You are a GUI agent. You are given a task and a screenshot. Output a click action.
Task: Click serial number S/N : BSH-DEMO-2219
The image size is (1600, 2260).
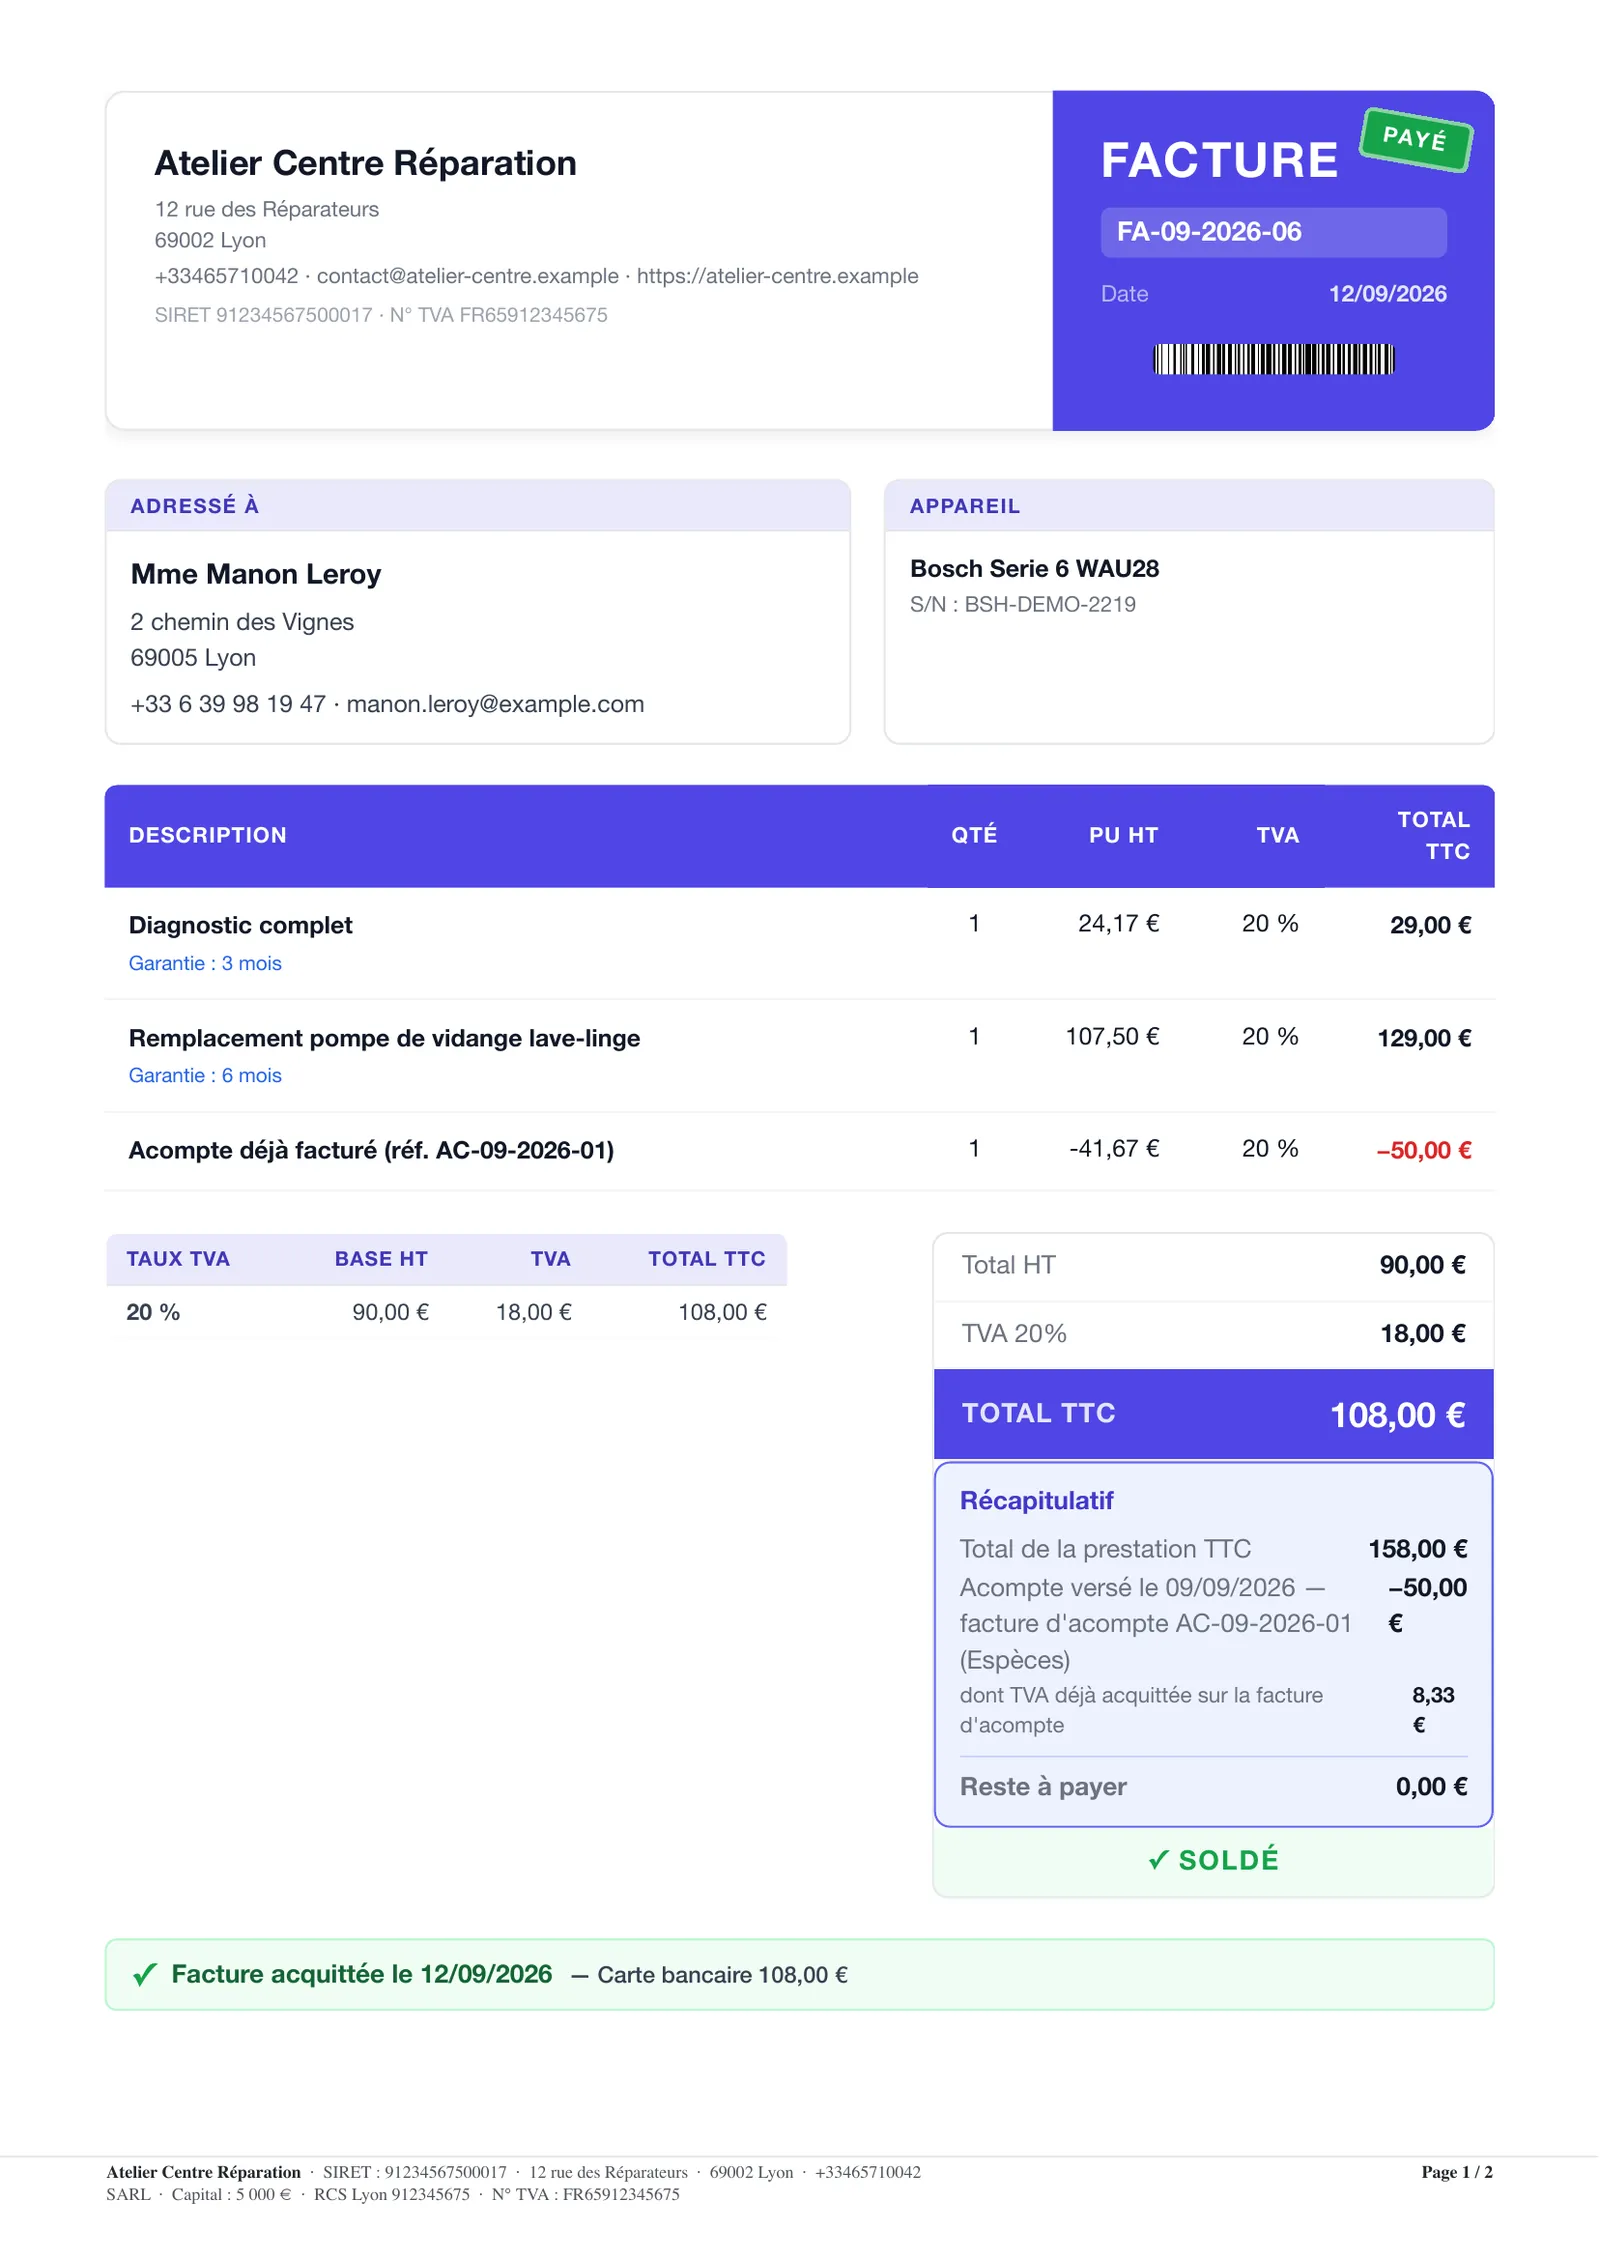[1022, 604]
